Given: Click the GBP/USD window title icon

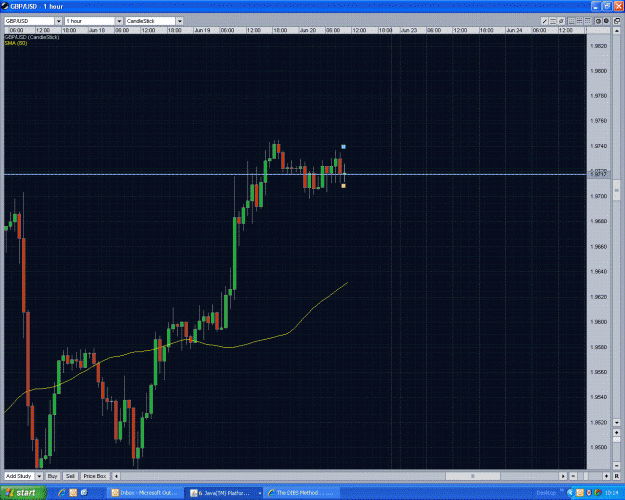Looking at the screenshot, I should 5,6.
